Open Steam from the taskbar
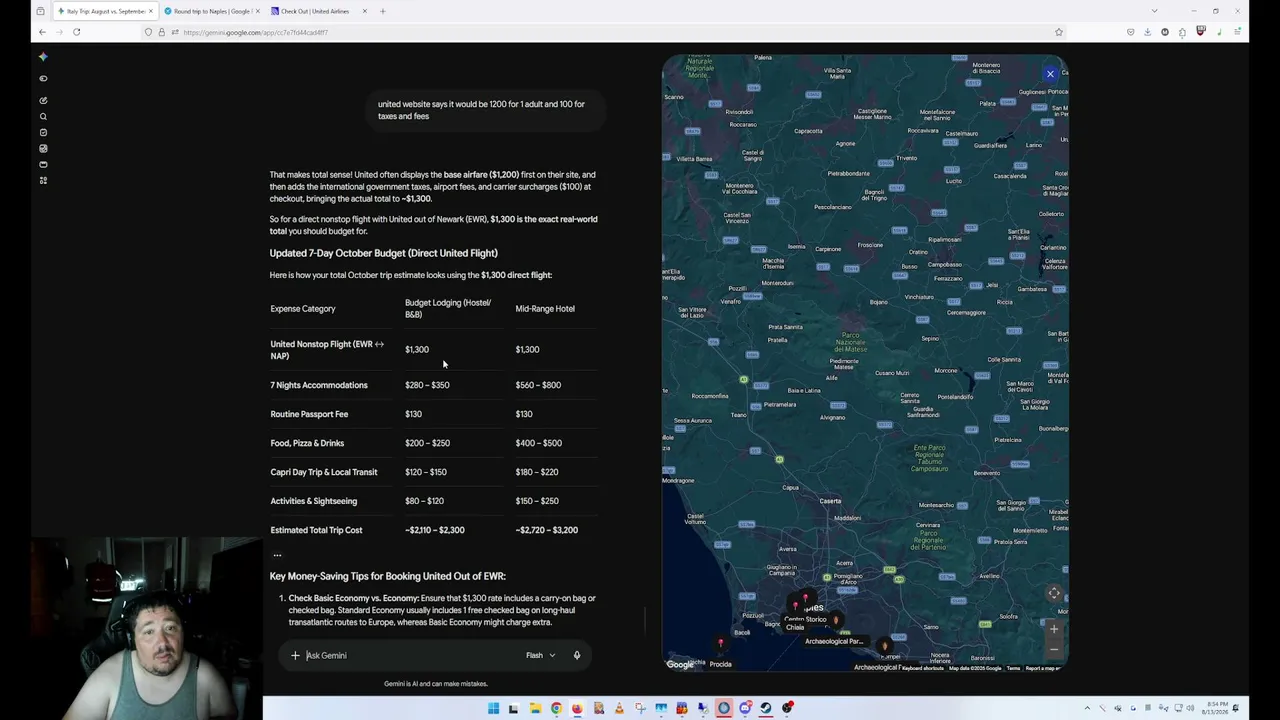This screenshot has height=720, width=1280. click(766, 708)
